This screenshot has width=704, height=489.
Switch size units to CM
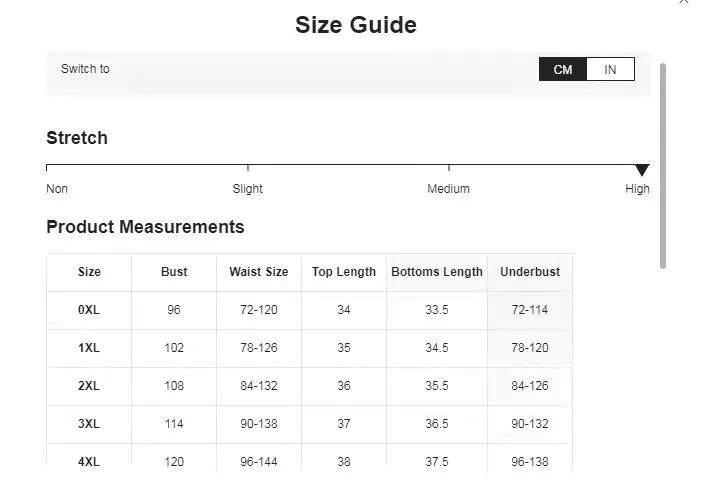pos(563,69)
